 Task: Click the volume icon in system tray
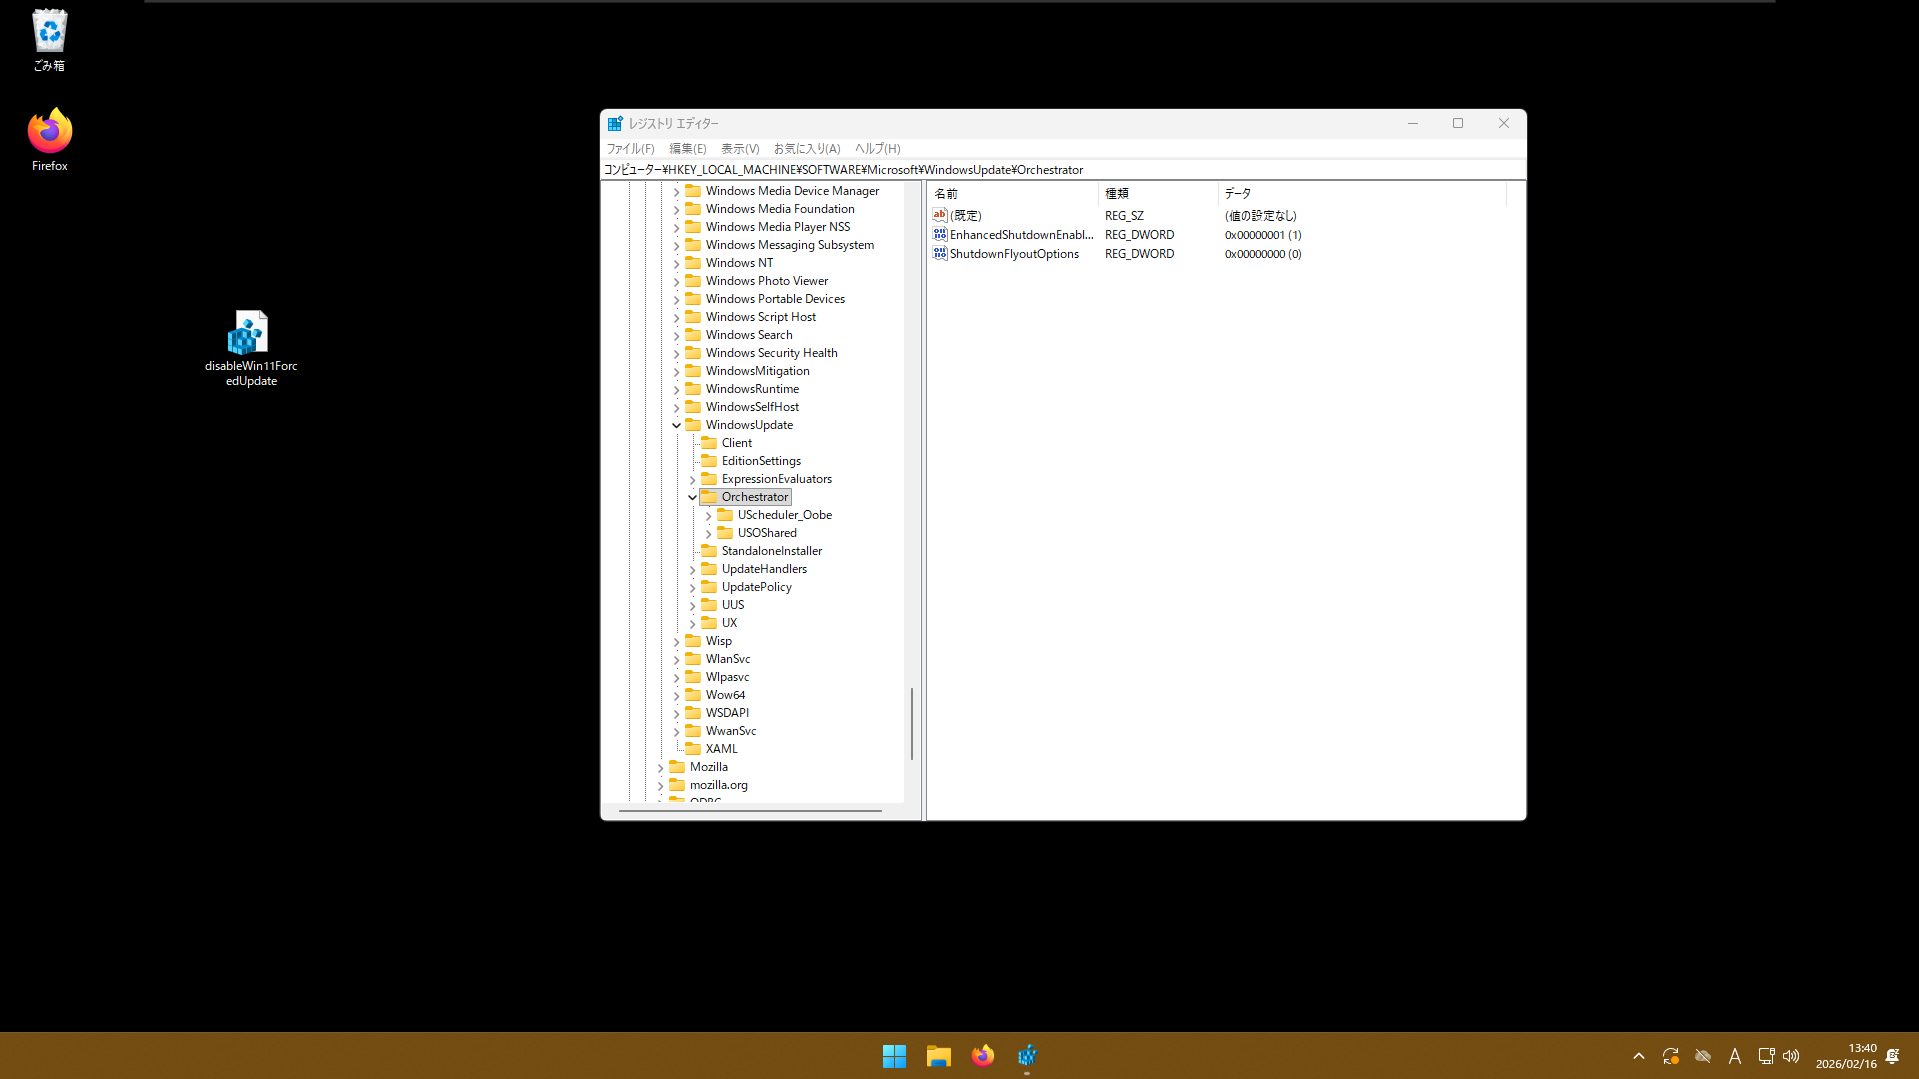(1791, 1056)
